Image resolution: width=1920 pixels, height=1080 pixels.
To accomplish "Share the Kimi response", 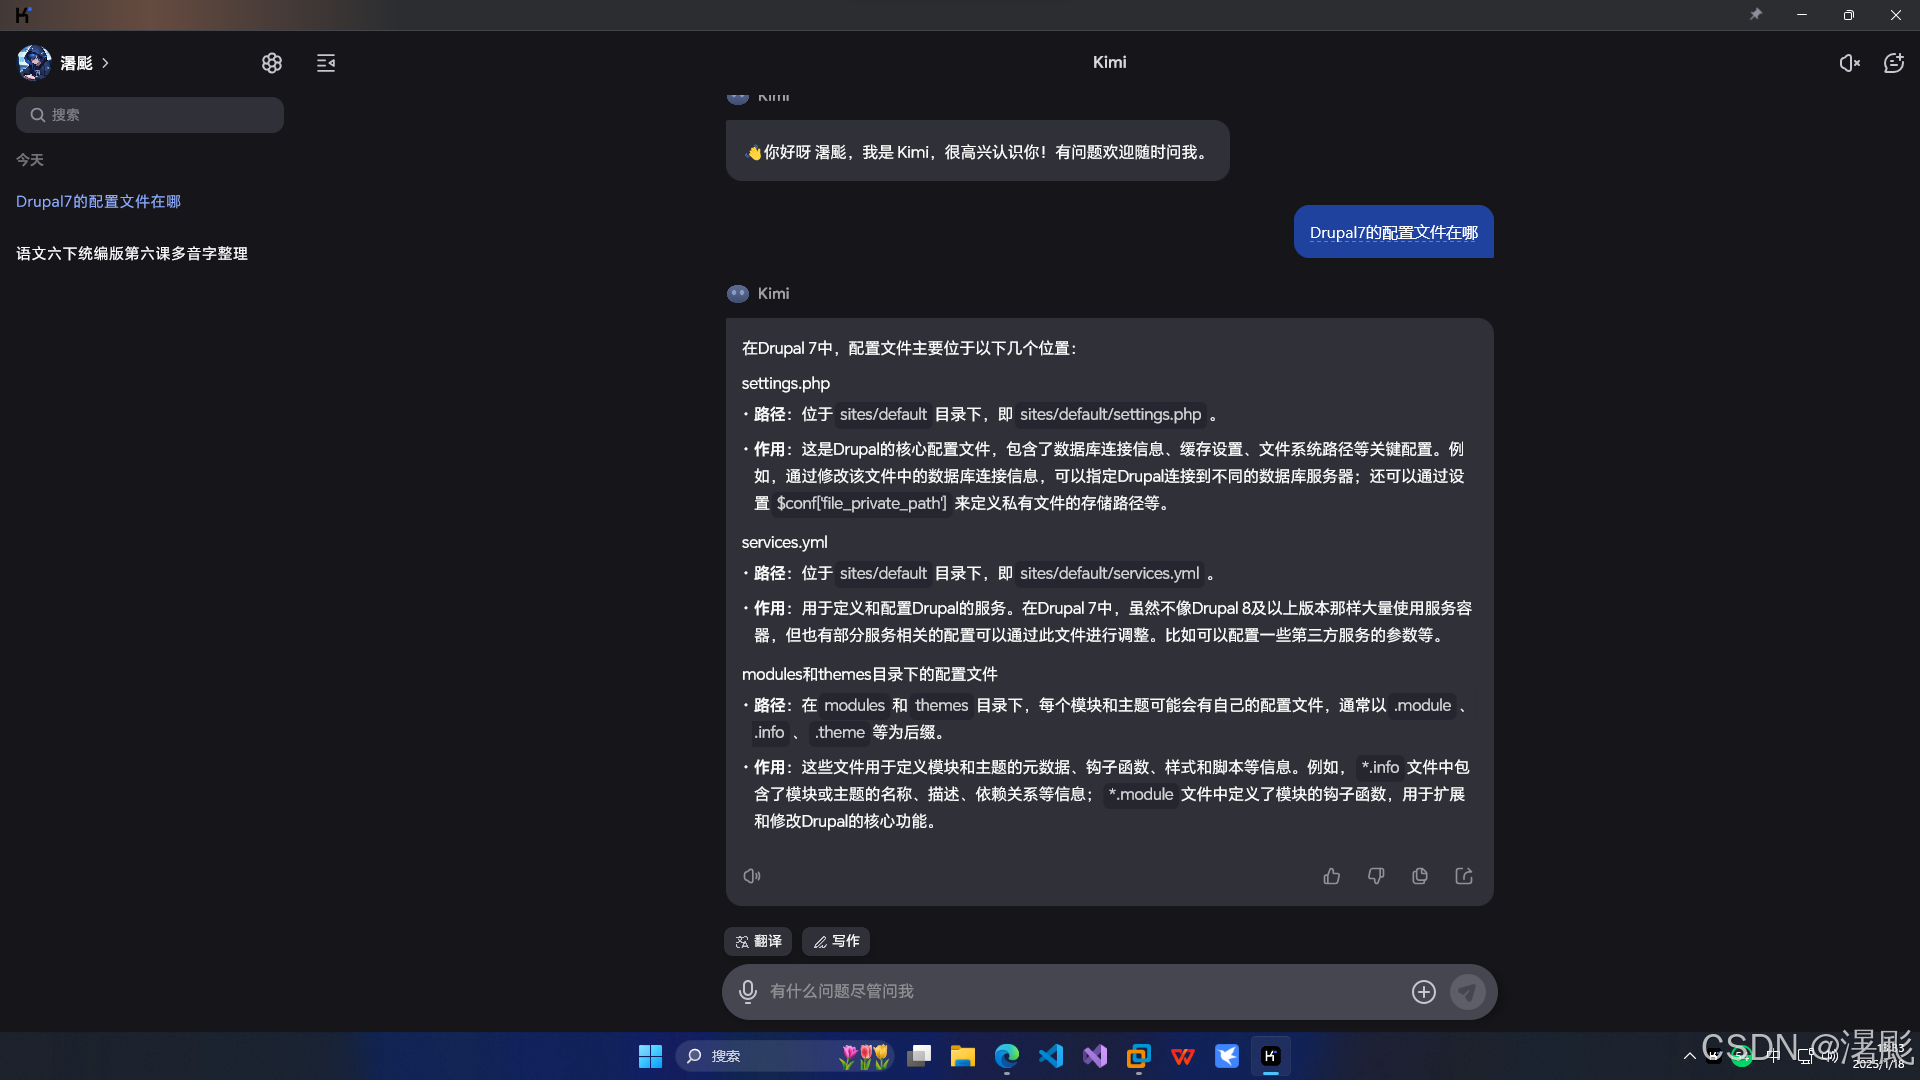I will point(1464,876).
